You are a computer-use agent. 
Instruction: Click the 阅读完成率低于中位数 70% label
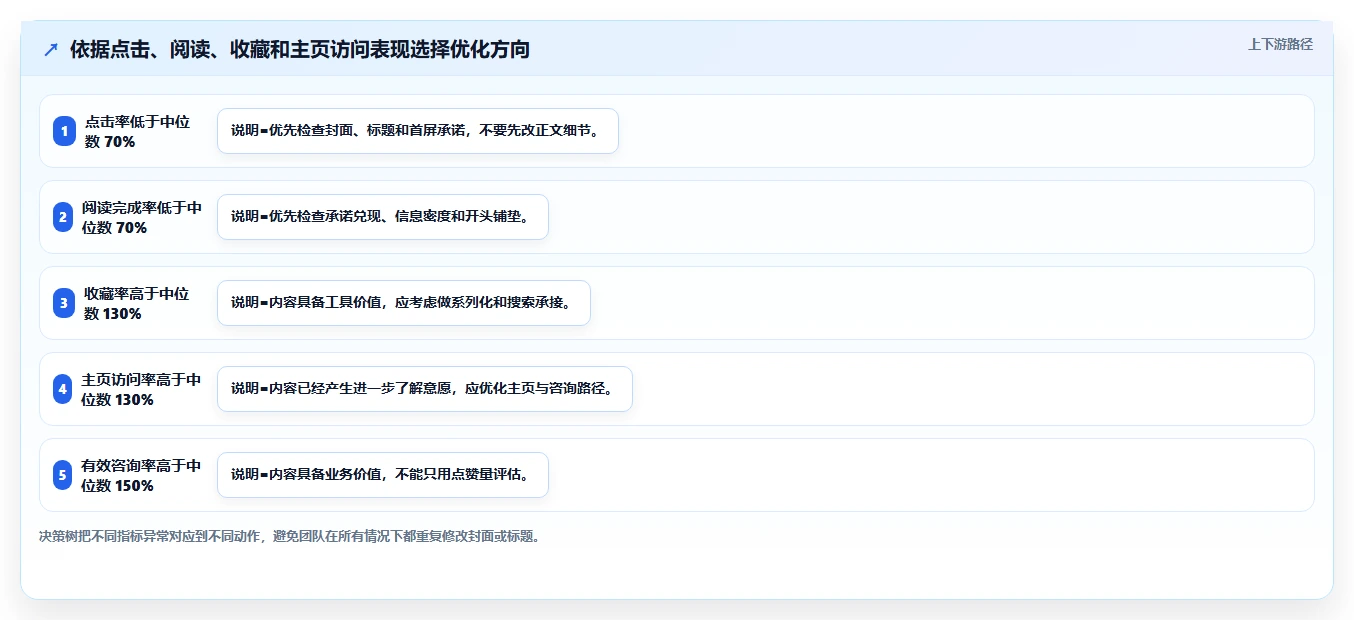[142, 217]
